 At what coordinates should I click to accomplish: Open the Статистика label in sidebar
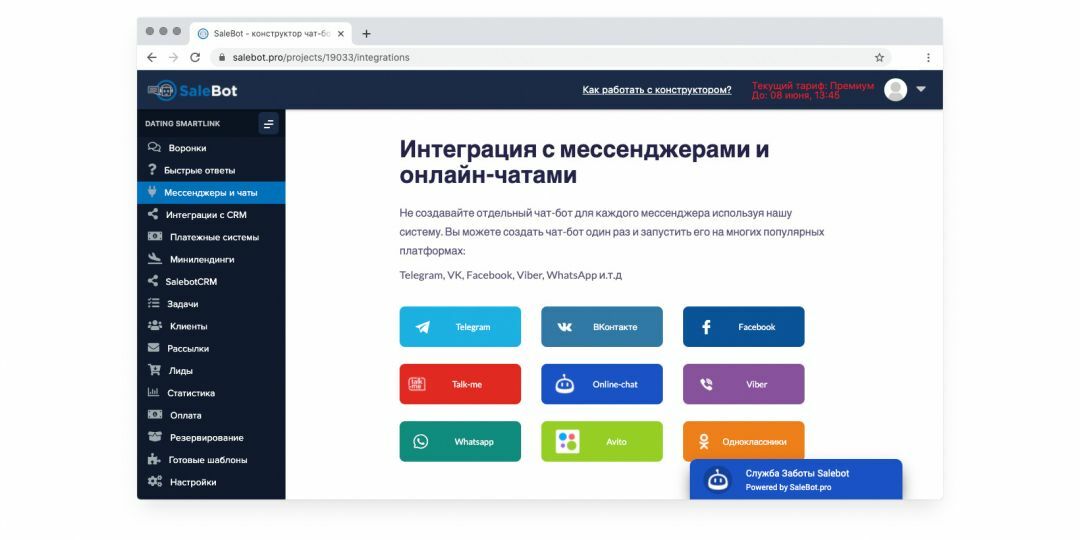[191, 393]
